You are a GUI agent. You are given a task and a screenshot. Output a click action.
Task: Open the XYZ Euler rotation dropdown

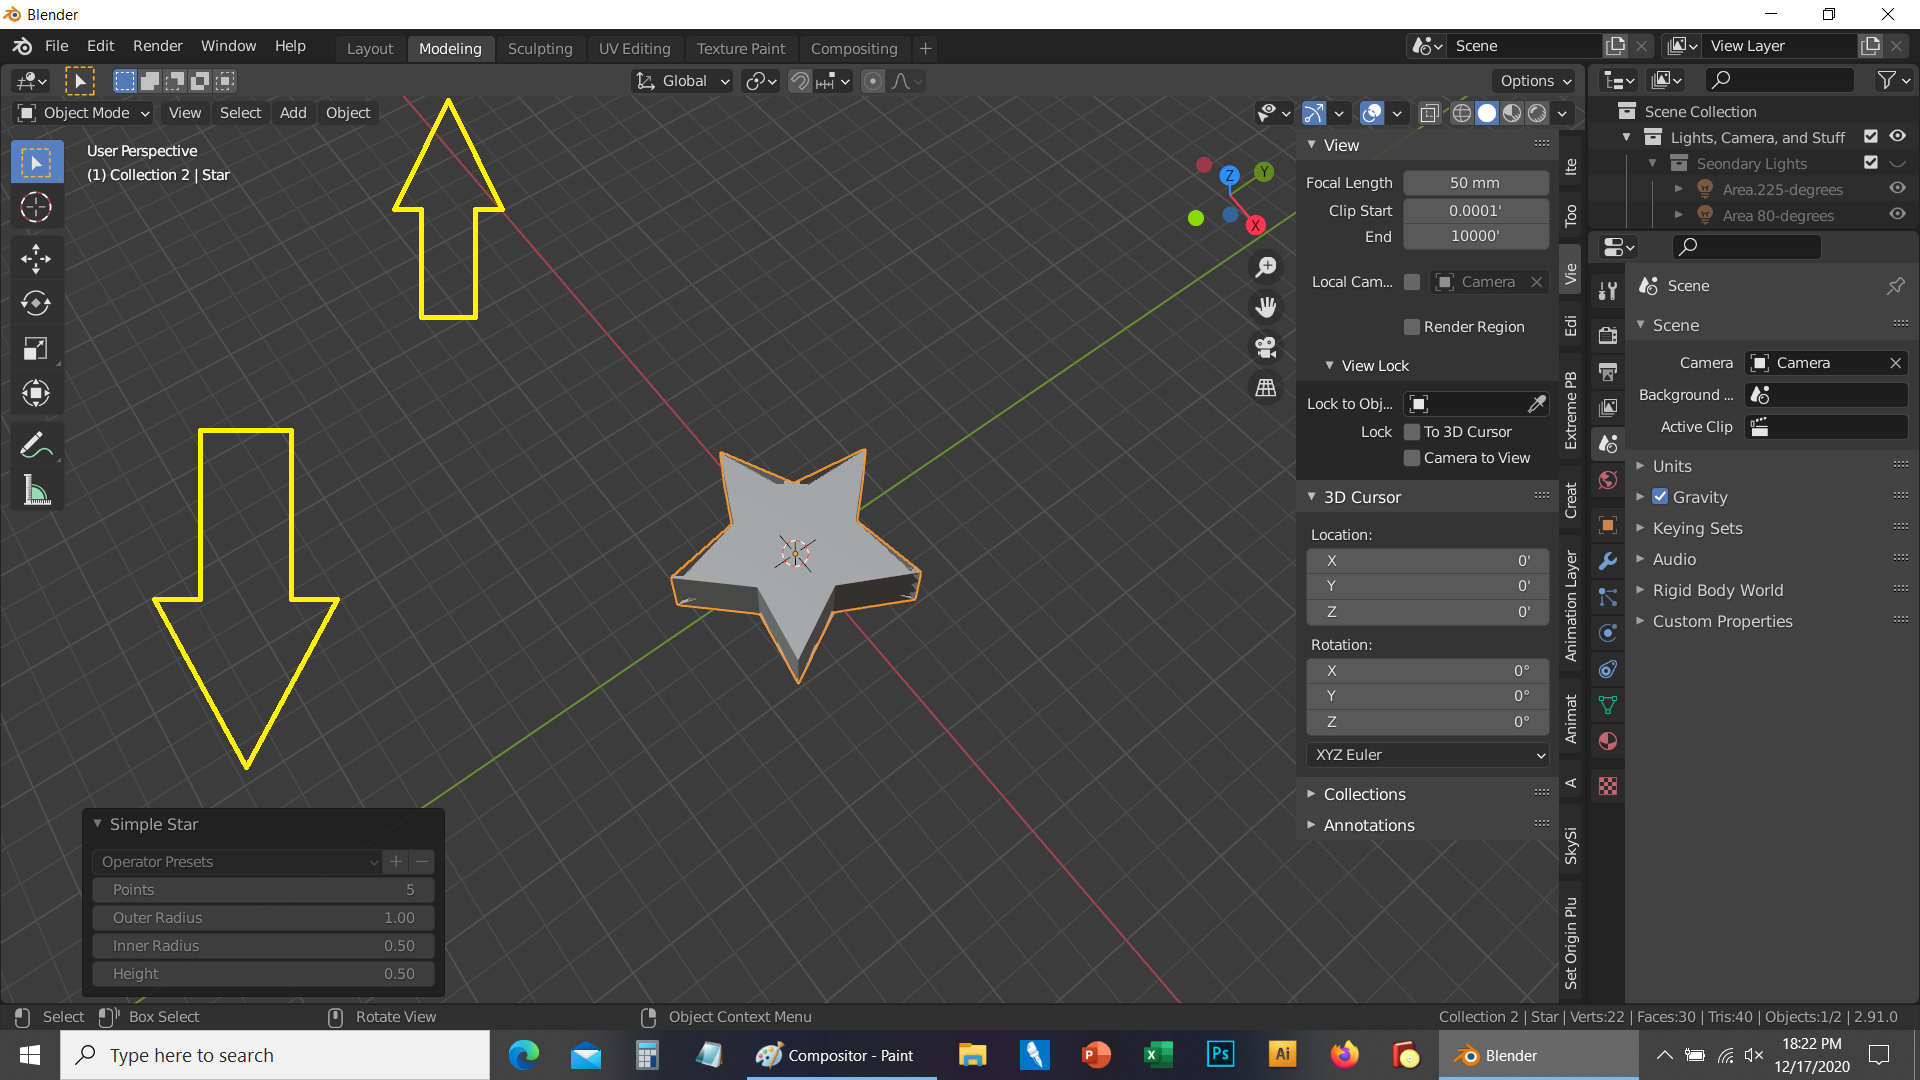click(1427, 755)
